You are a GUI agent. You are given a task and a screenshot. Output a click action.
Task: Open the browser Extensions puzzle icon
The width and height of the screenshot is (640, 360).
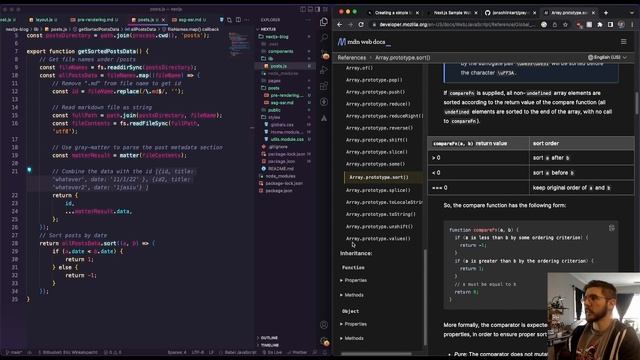click(x=600, y=24)
